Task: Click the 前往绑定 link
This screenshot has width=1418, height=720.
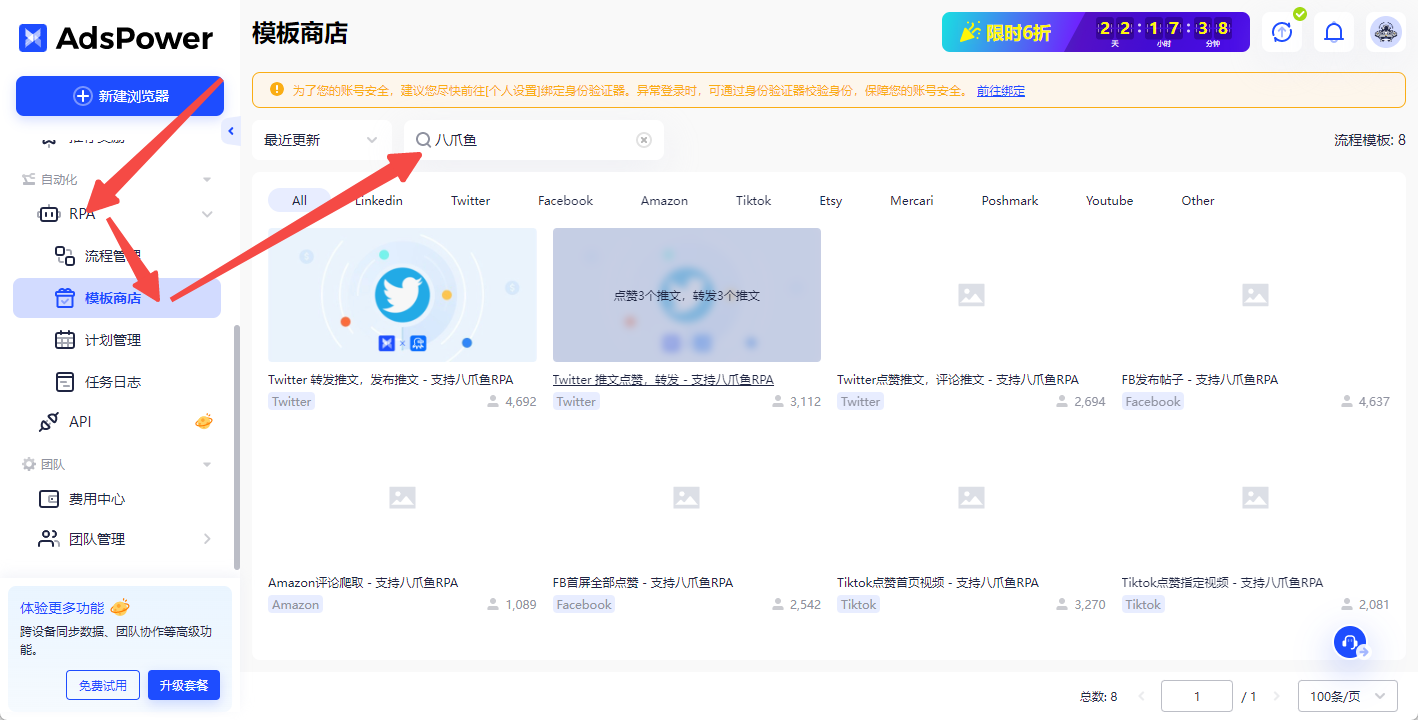Action: (x=1001, y=91)
